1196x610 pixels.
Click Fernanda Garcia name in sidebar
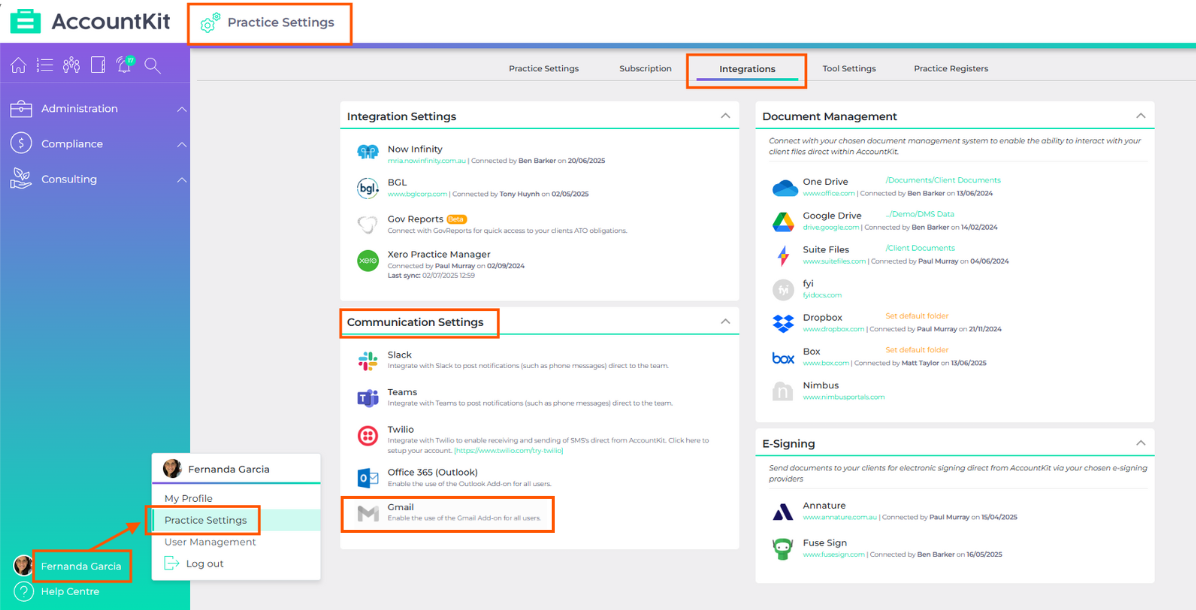point(81,566)
